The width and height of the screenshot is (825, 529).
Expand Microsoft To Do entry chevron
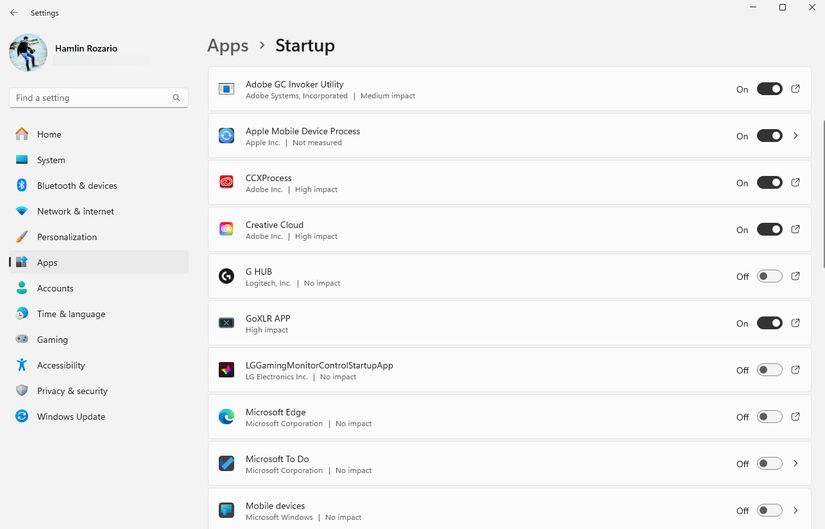click(x=796, y=464)
